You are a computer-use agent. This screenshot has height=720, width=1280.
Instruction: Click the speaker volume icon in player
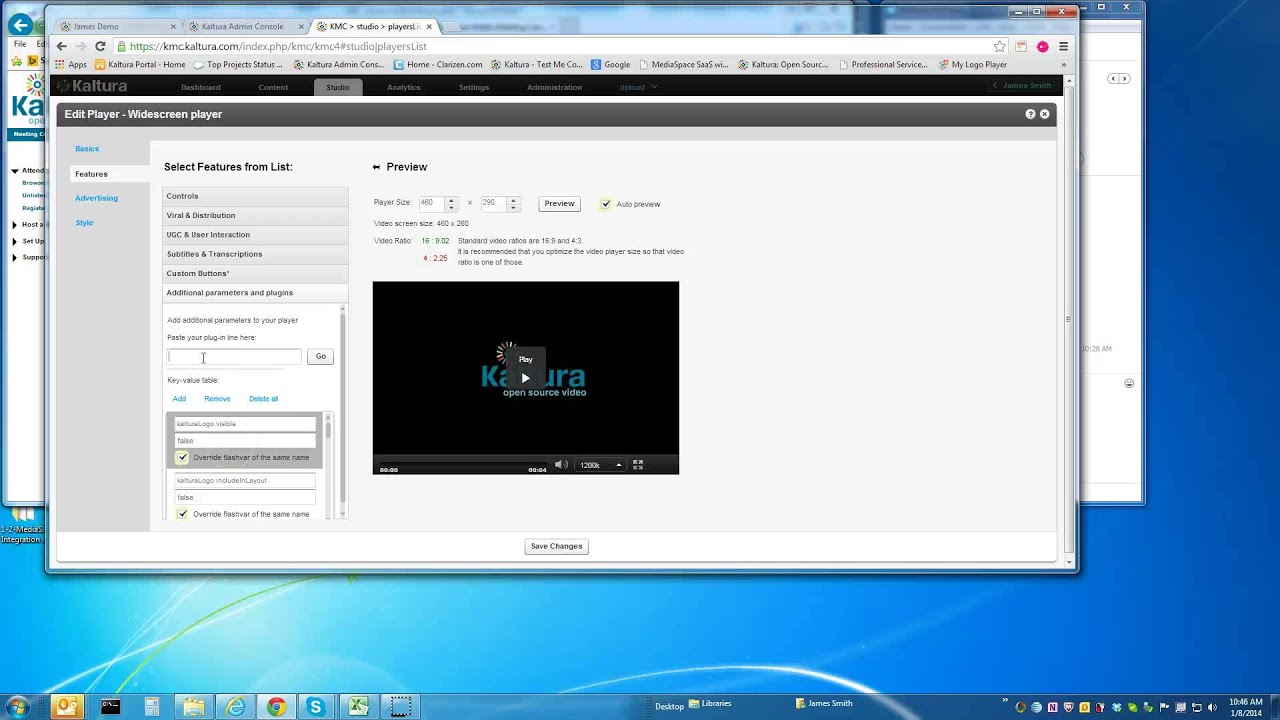pos(561,464)
